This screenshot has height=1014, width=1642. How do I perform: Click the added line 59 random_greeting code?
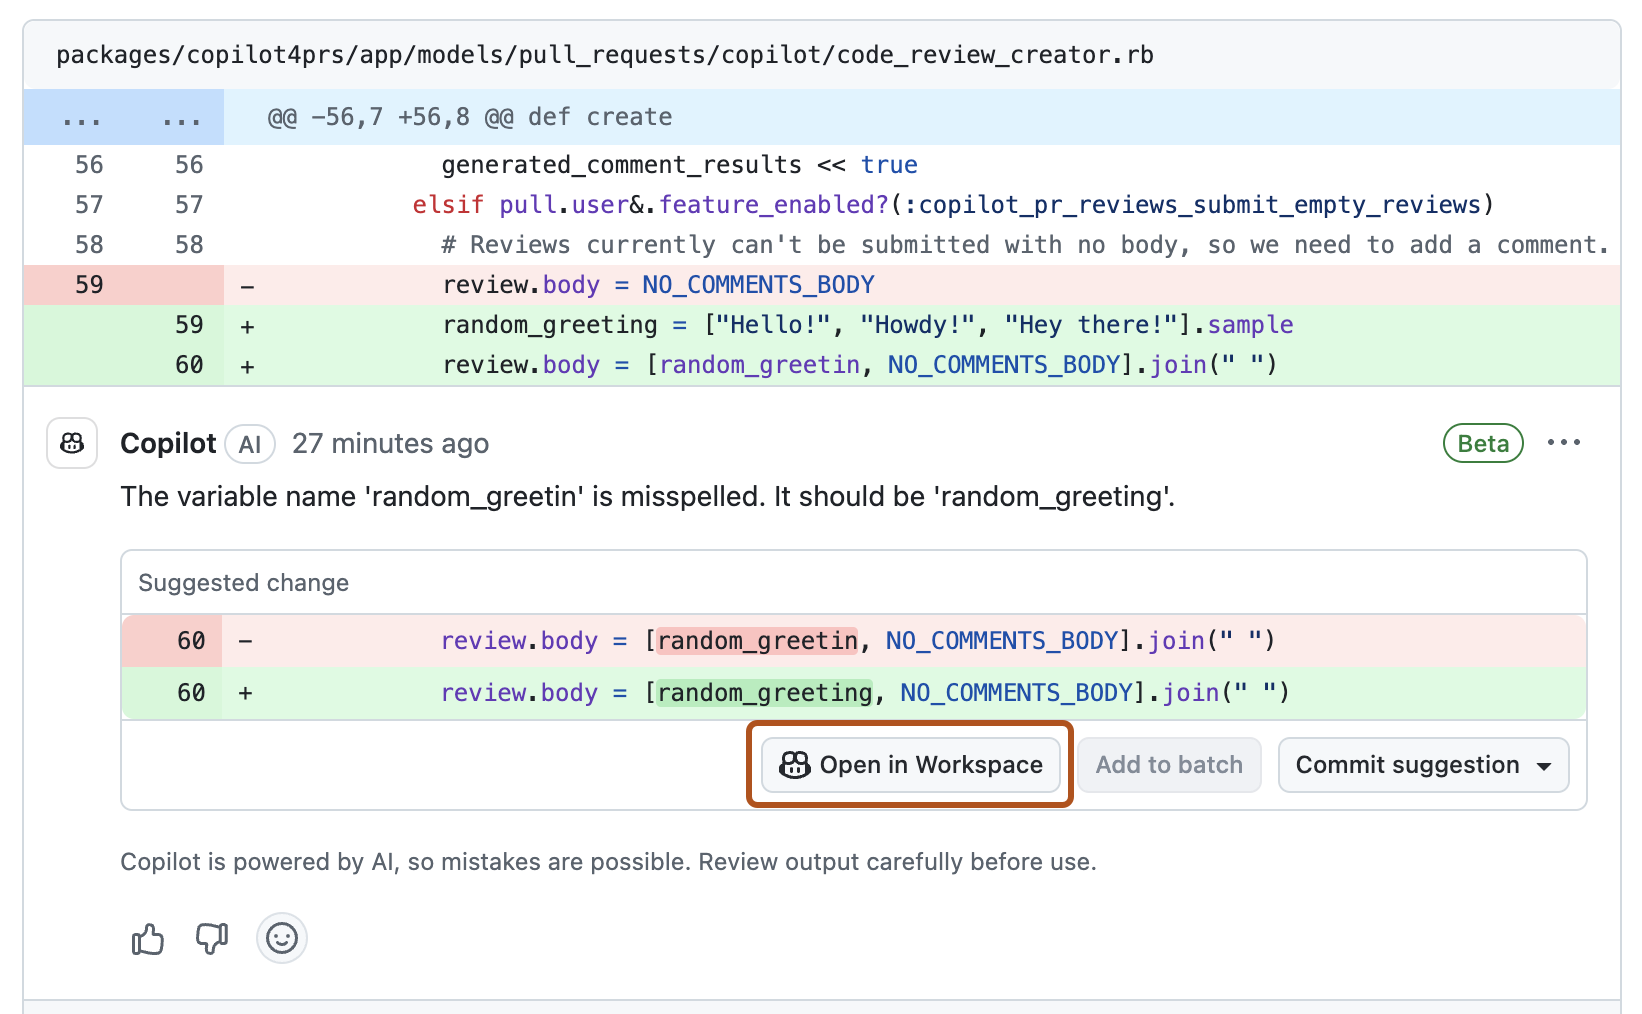[868, 325]
